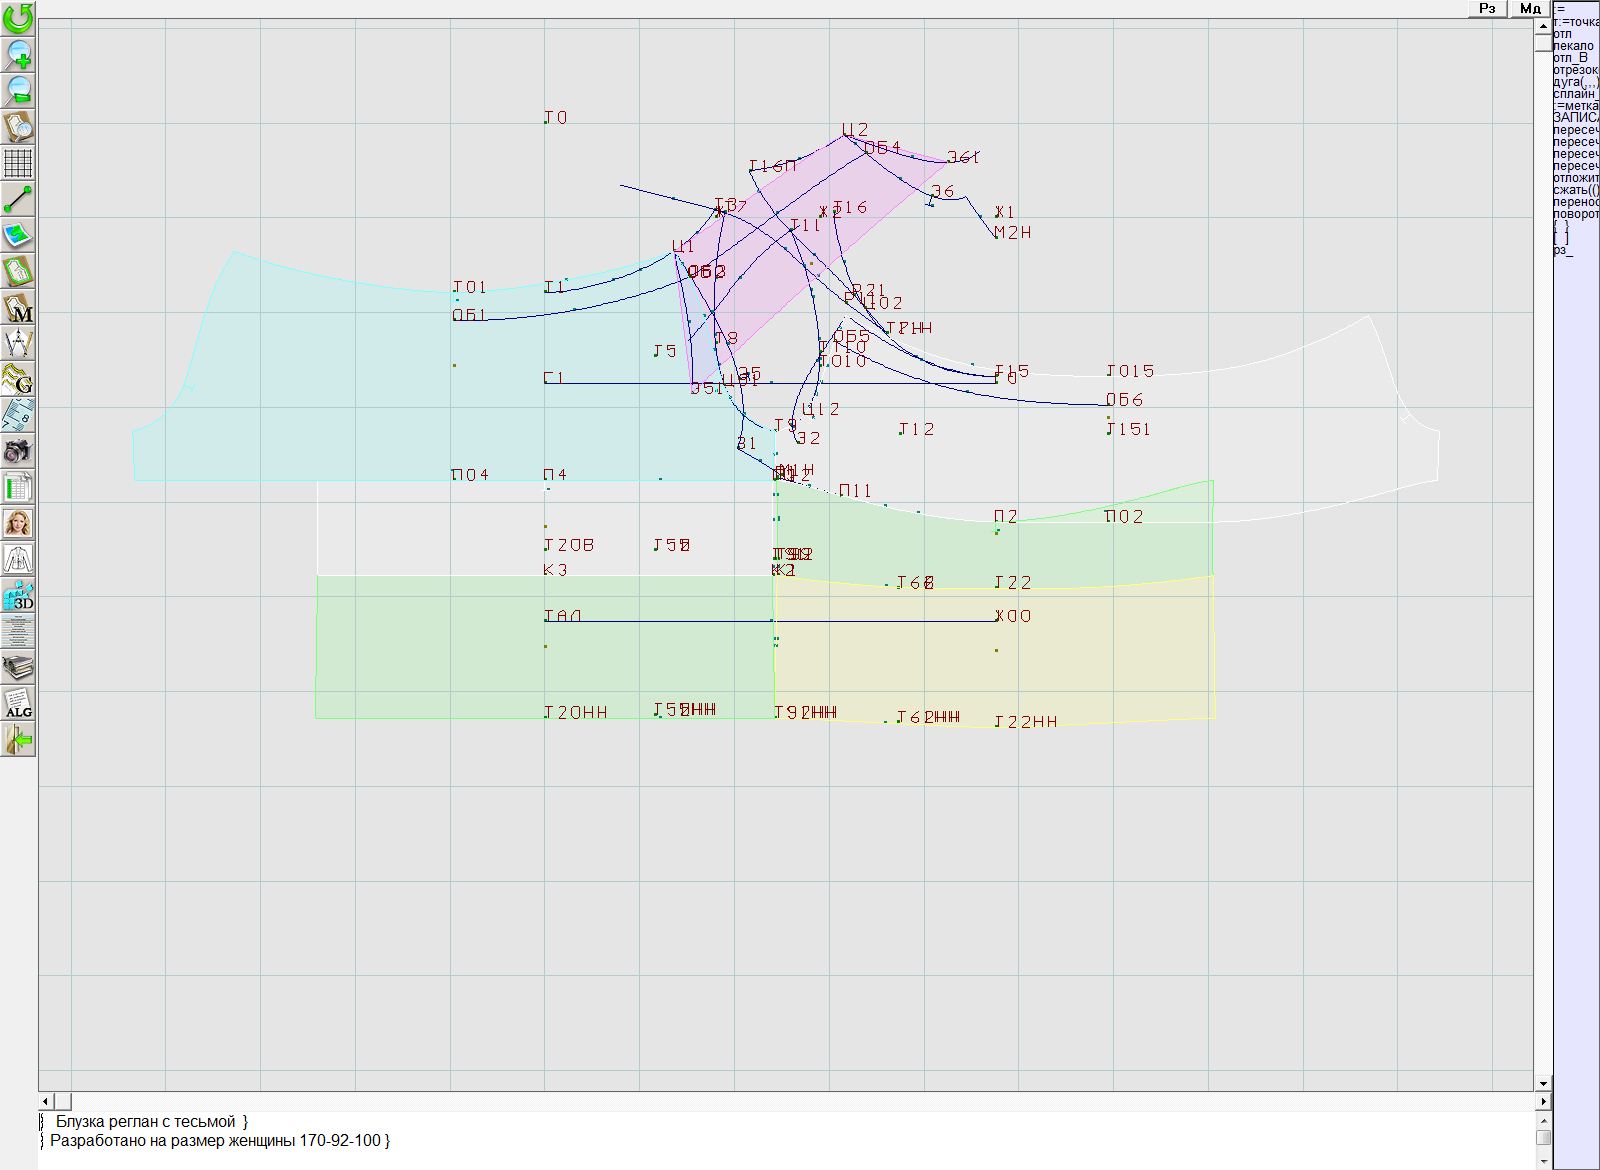Zoom in with the magnifier plus tool

pyautogui.click(x=18, y=54)
